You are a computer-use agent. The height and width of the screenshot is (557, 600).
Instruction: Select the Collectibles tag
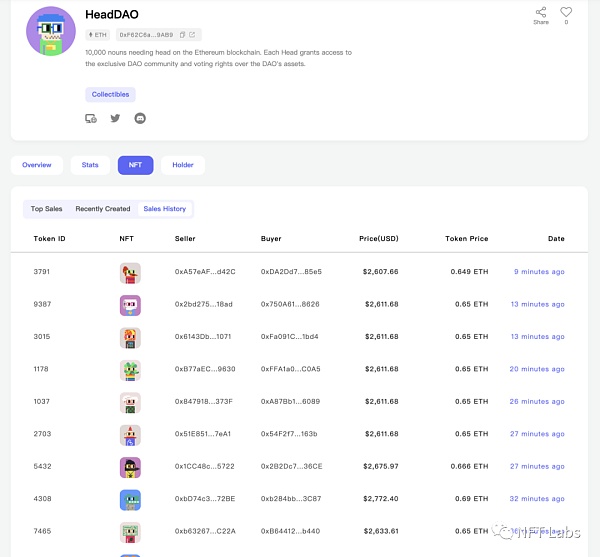tap(110, 95)
